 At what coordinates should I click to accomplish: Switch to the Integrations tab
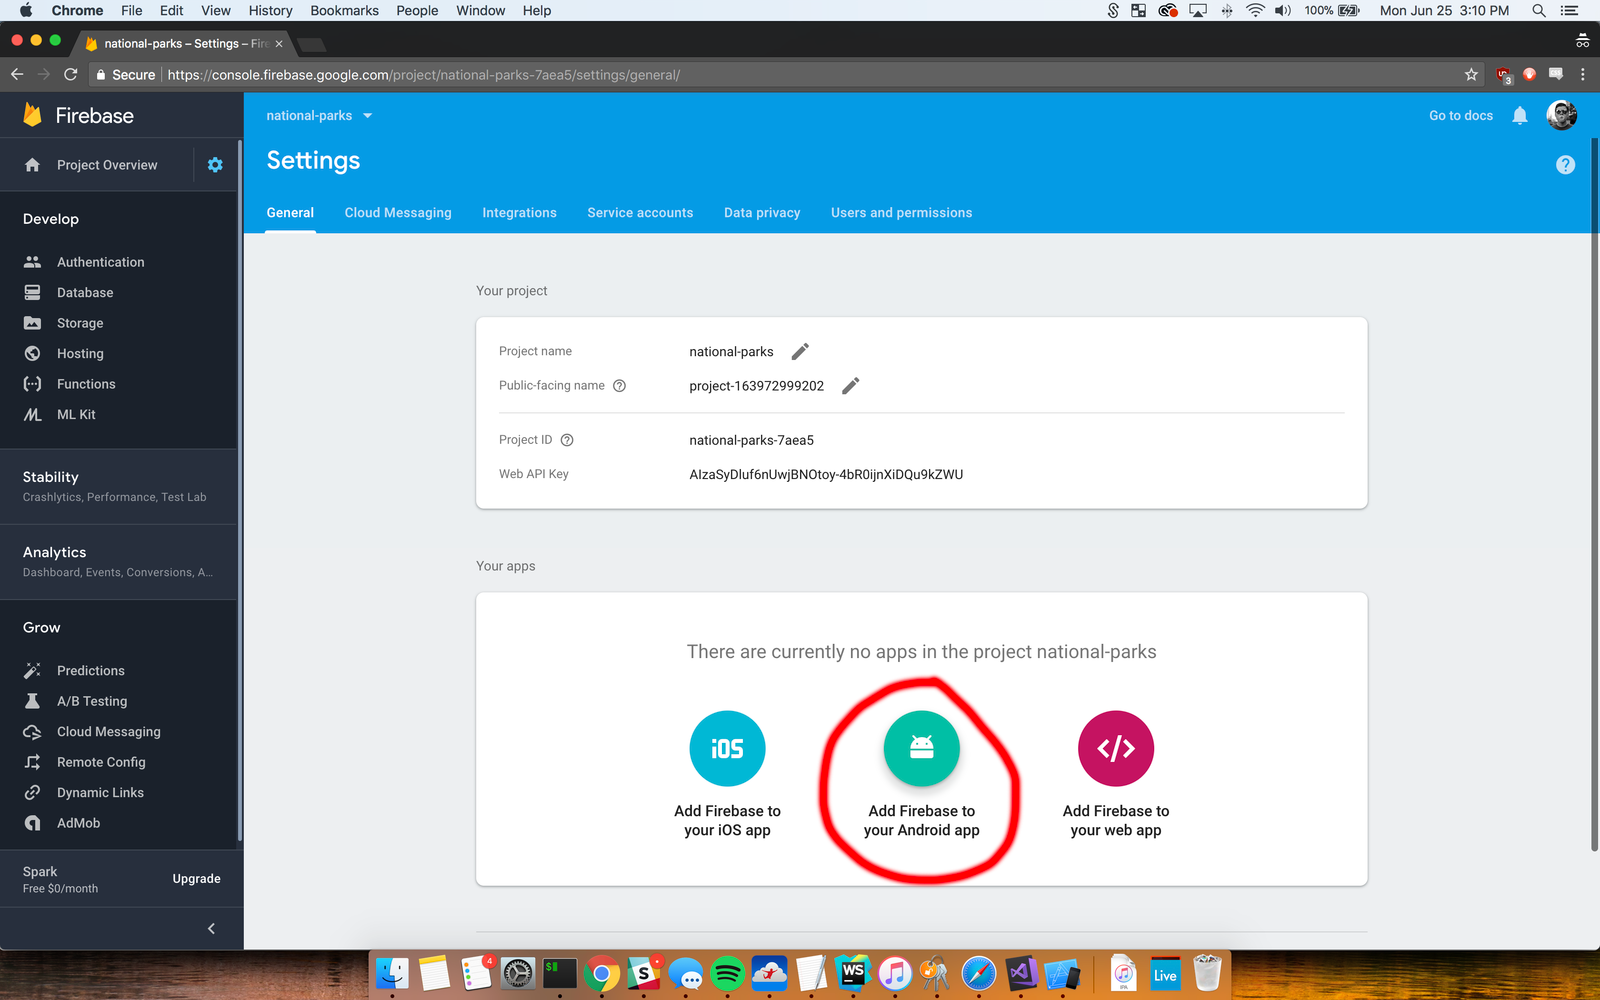click(519, 213)
